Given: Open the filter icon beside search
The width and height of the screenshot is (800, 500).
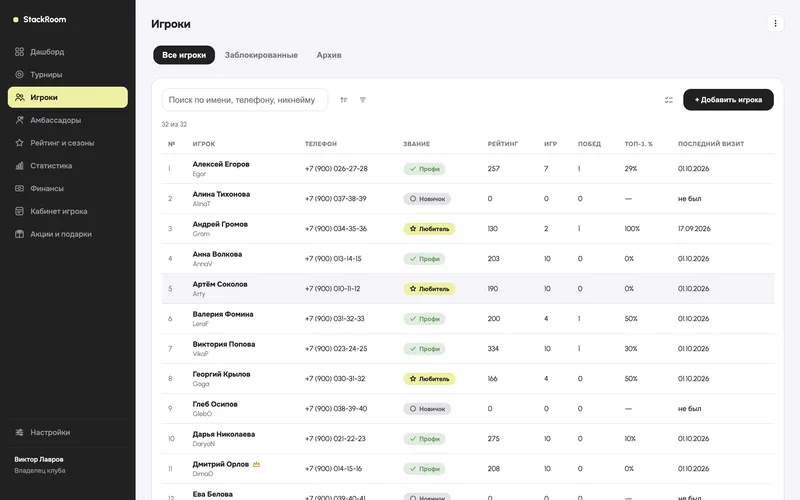Looking at the screenshot, I should (x=363, y=100).
